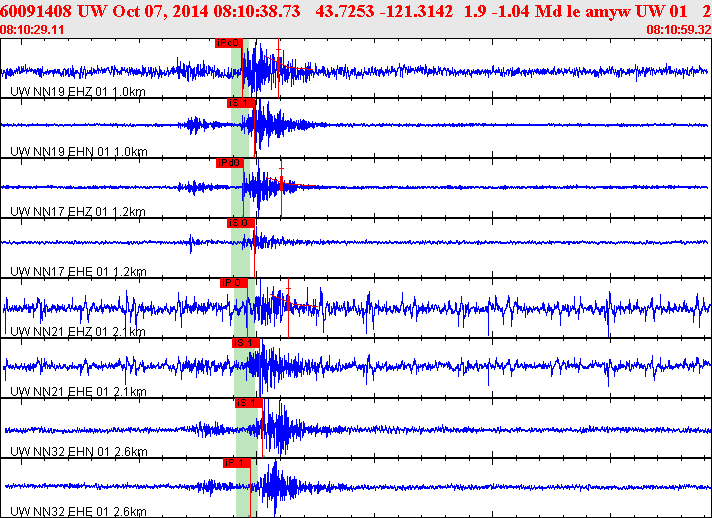Click the coda duration marker on NN21 EHZ trace
The width and height of the screenshot is (712, 518).
(288, 308)
